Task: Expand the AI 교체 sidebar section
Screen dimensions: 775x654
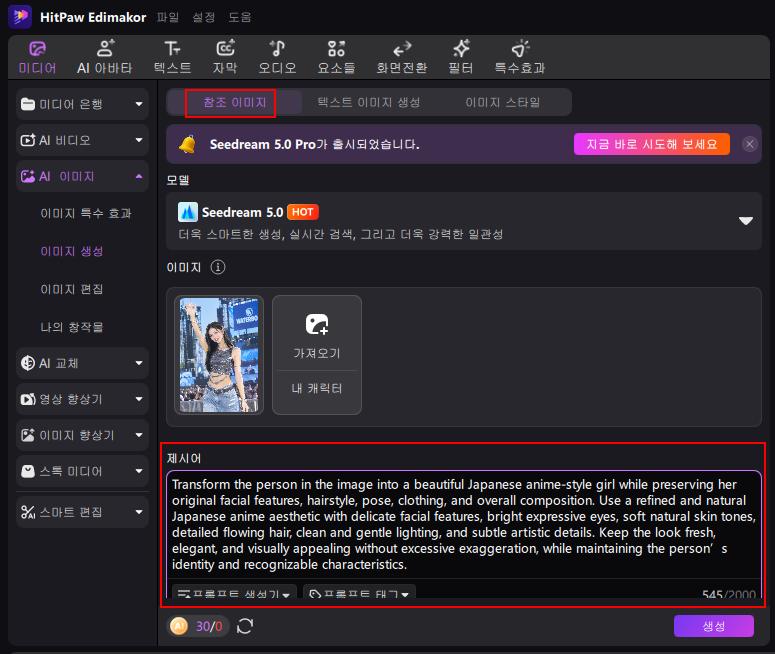Action: point(83,363)
